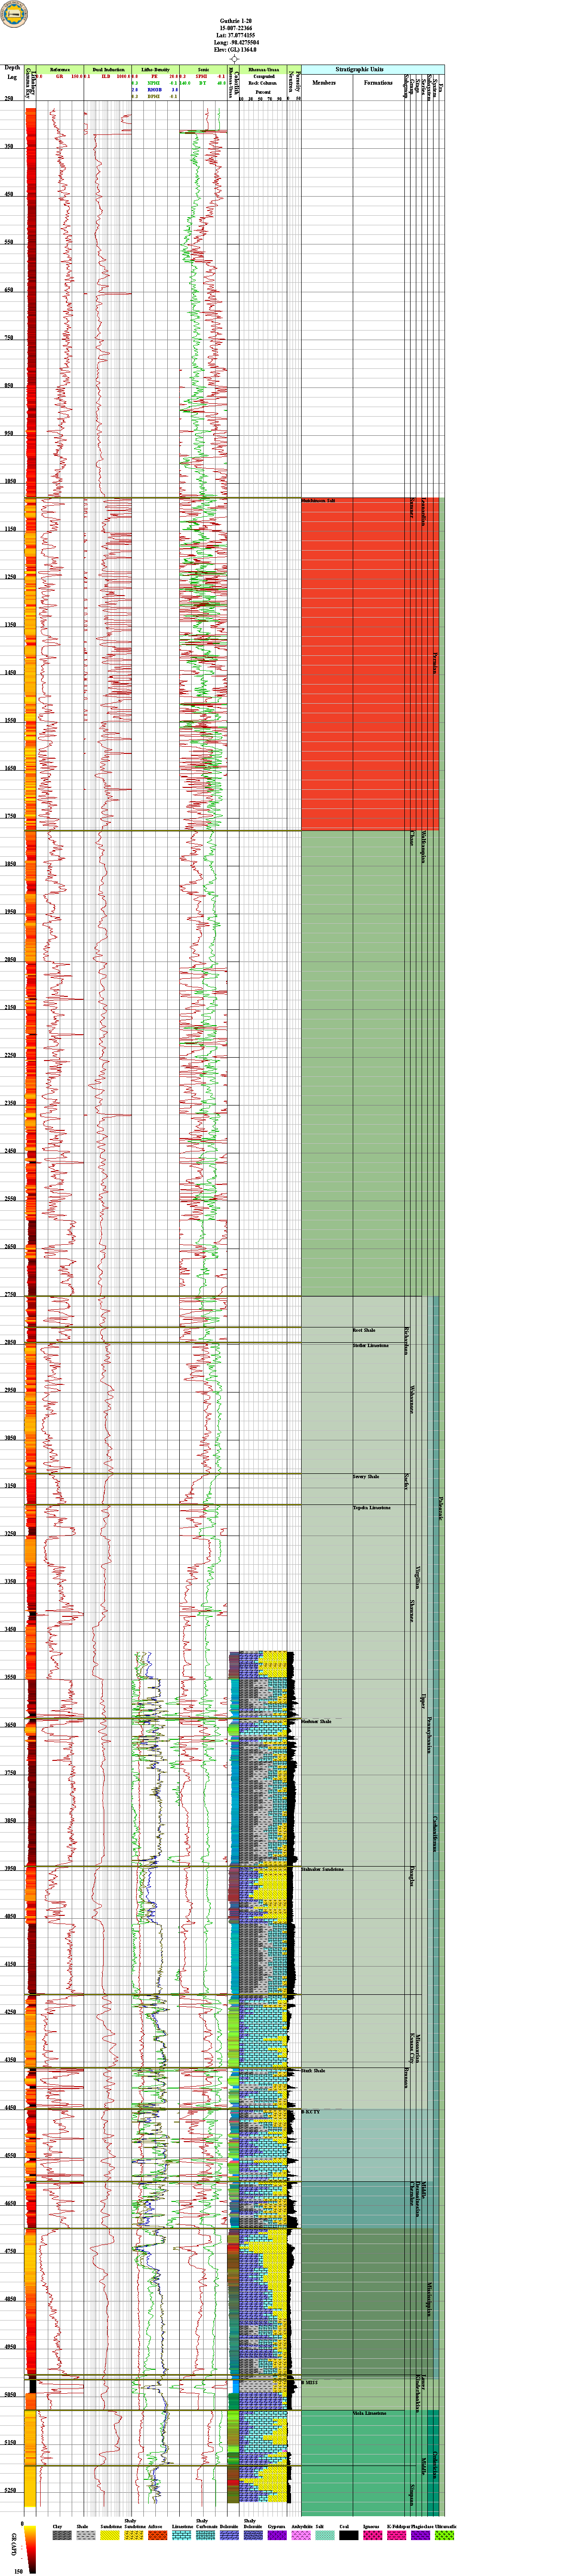
Task: Click the "Reference" track header
Action: [60, 70]
